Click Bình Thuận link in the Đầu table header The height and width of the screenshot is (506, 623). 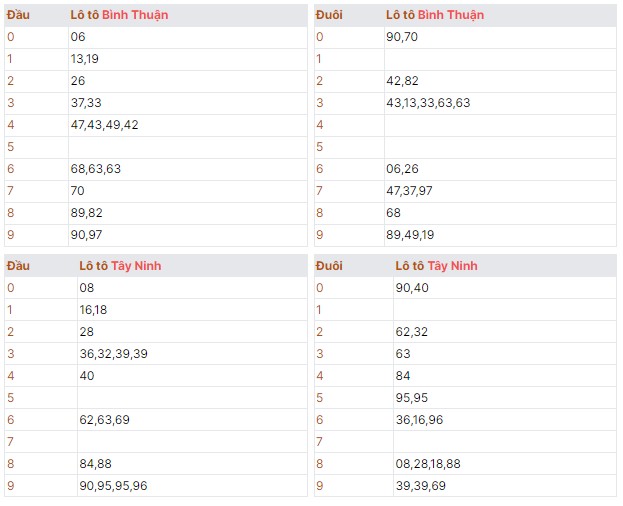[x=135, y=15]
